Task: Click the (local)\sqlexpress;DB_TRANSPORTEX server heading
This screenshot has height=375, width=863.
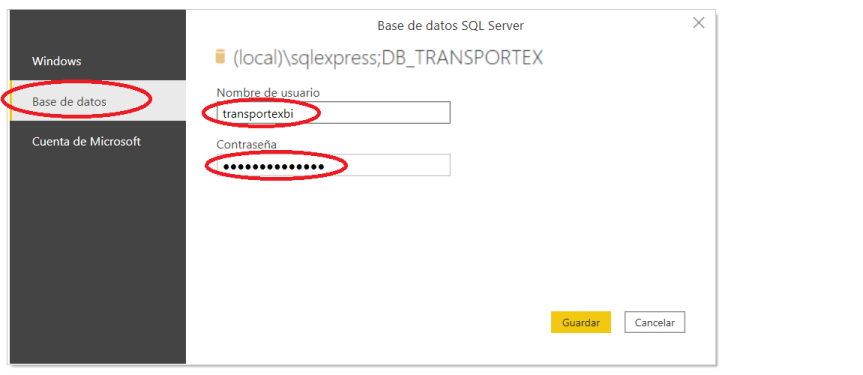Action: coord(388,57)
